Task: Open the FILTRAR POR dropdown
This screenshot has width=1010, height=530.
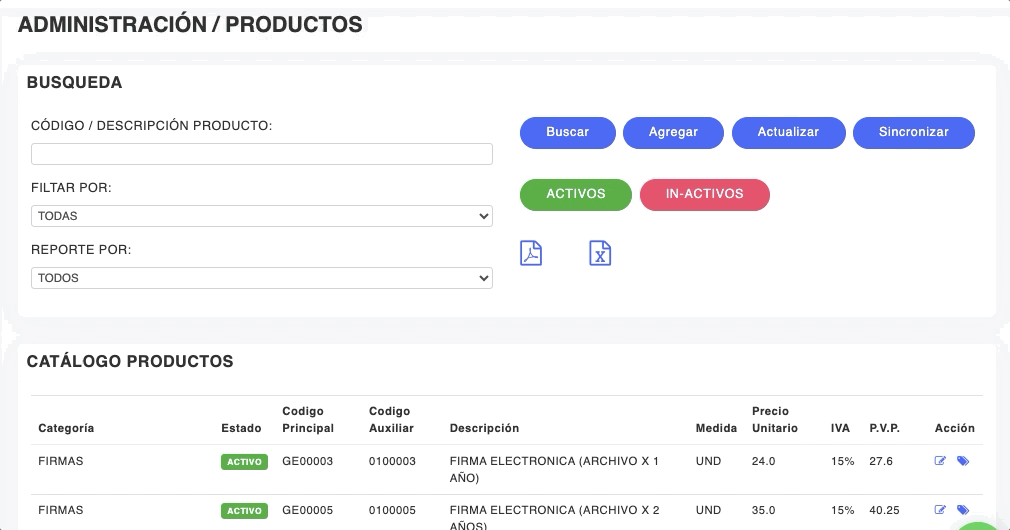Action: click(x=262, y=216)
